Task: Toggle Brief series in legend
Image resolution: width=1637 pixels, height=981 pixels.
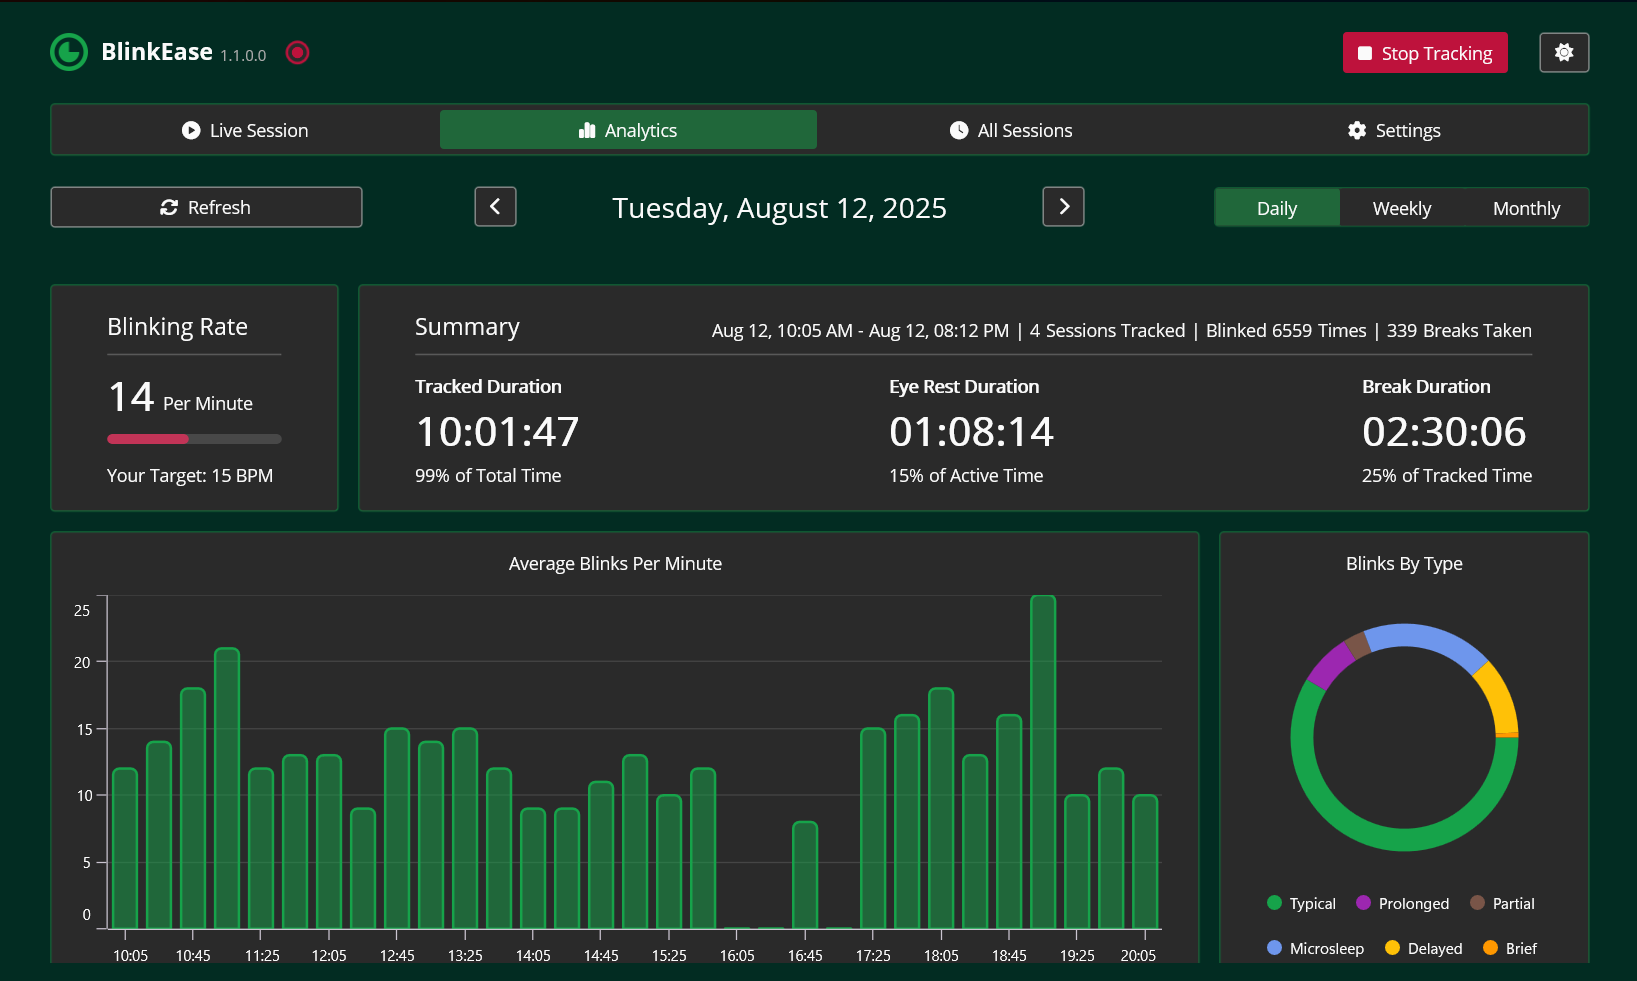Action: [1510, 948]
